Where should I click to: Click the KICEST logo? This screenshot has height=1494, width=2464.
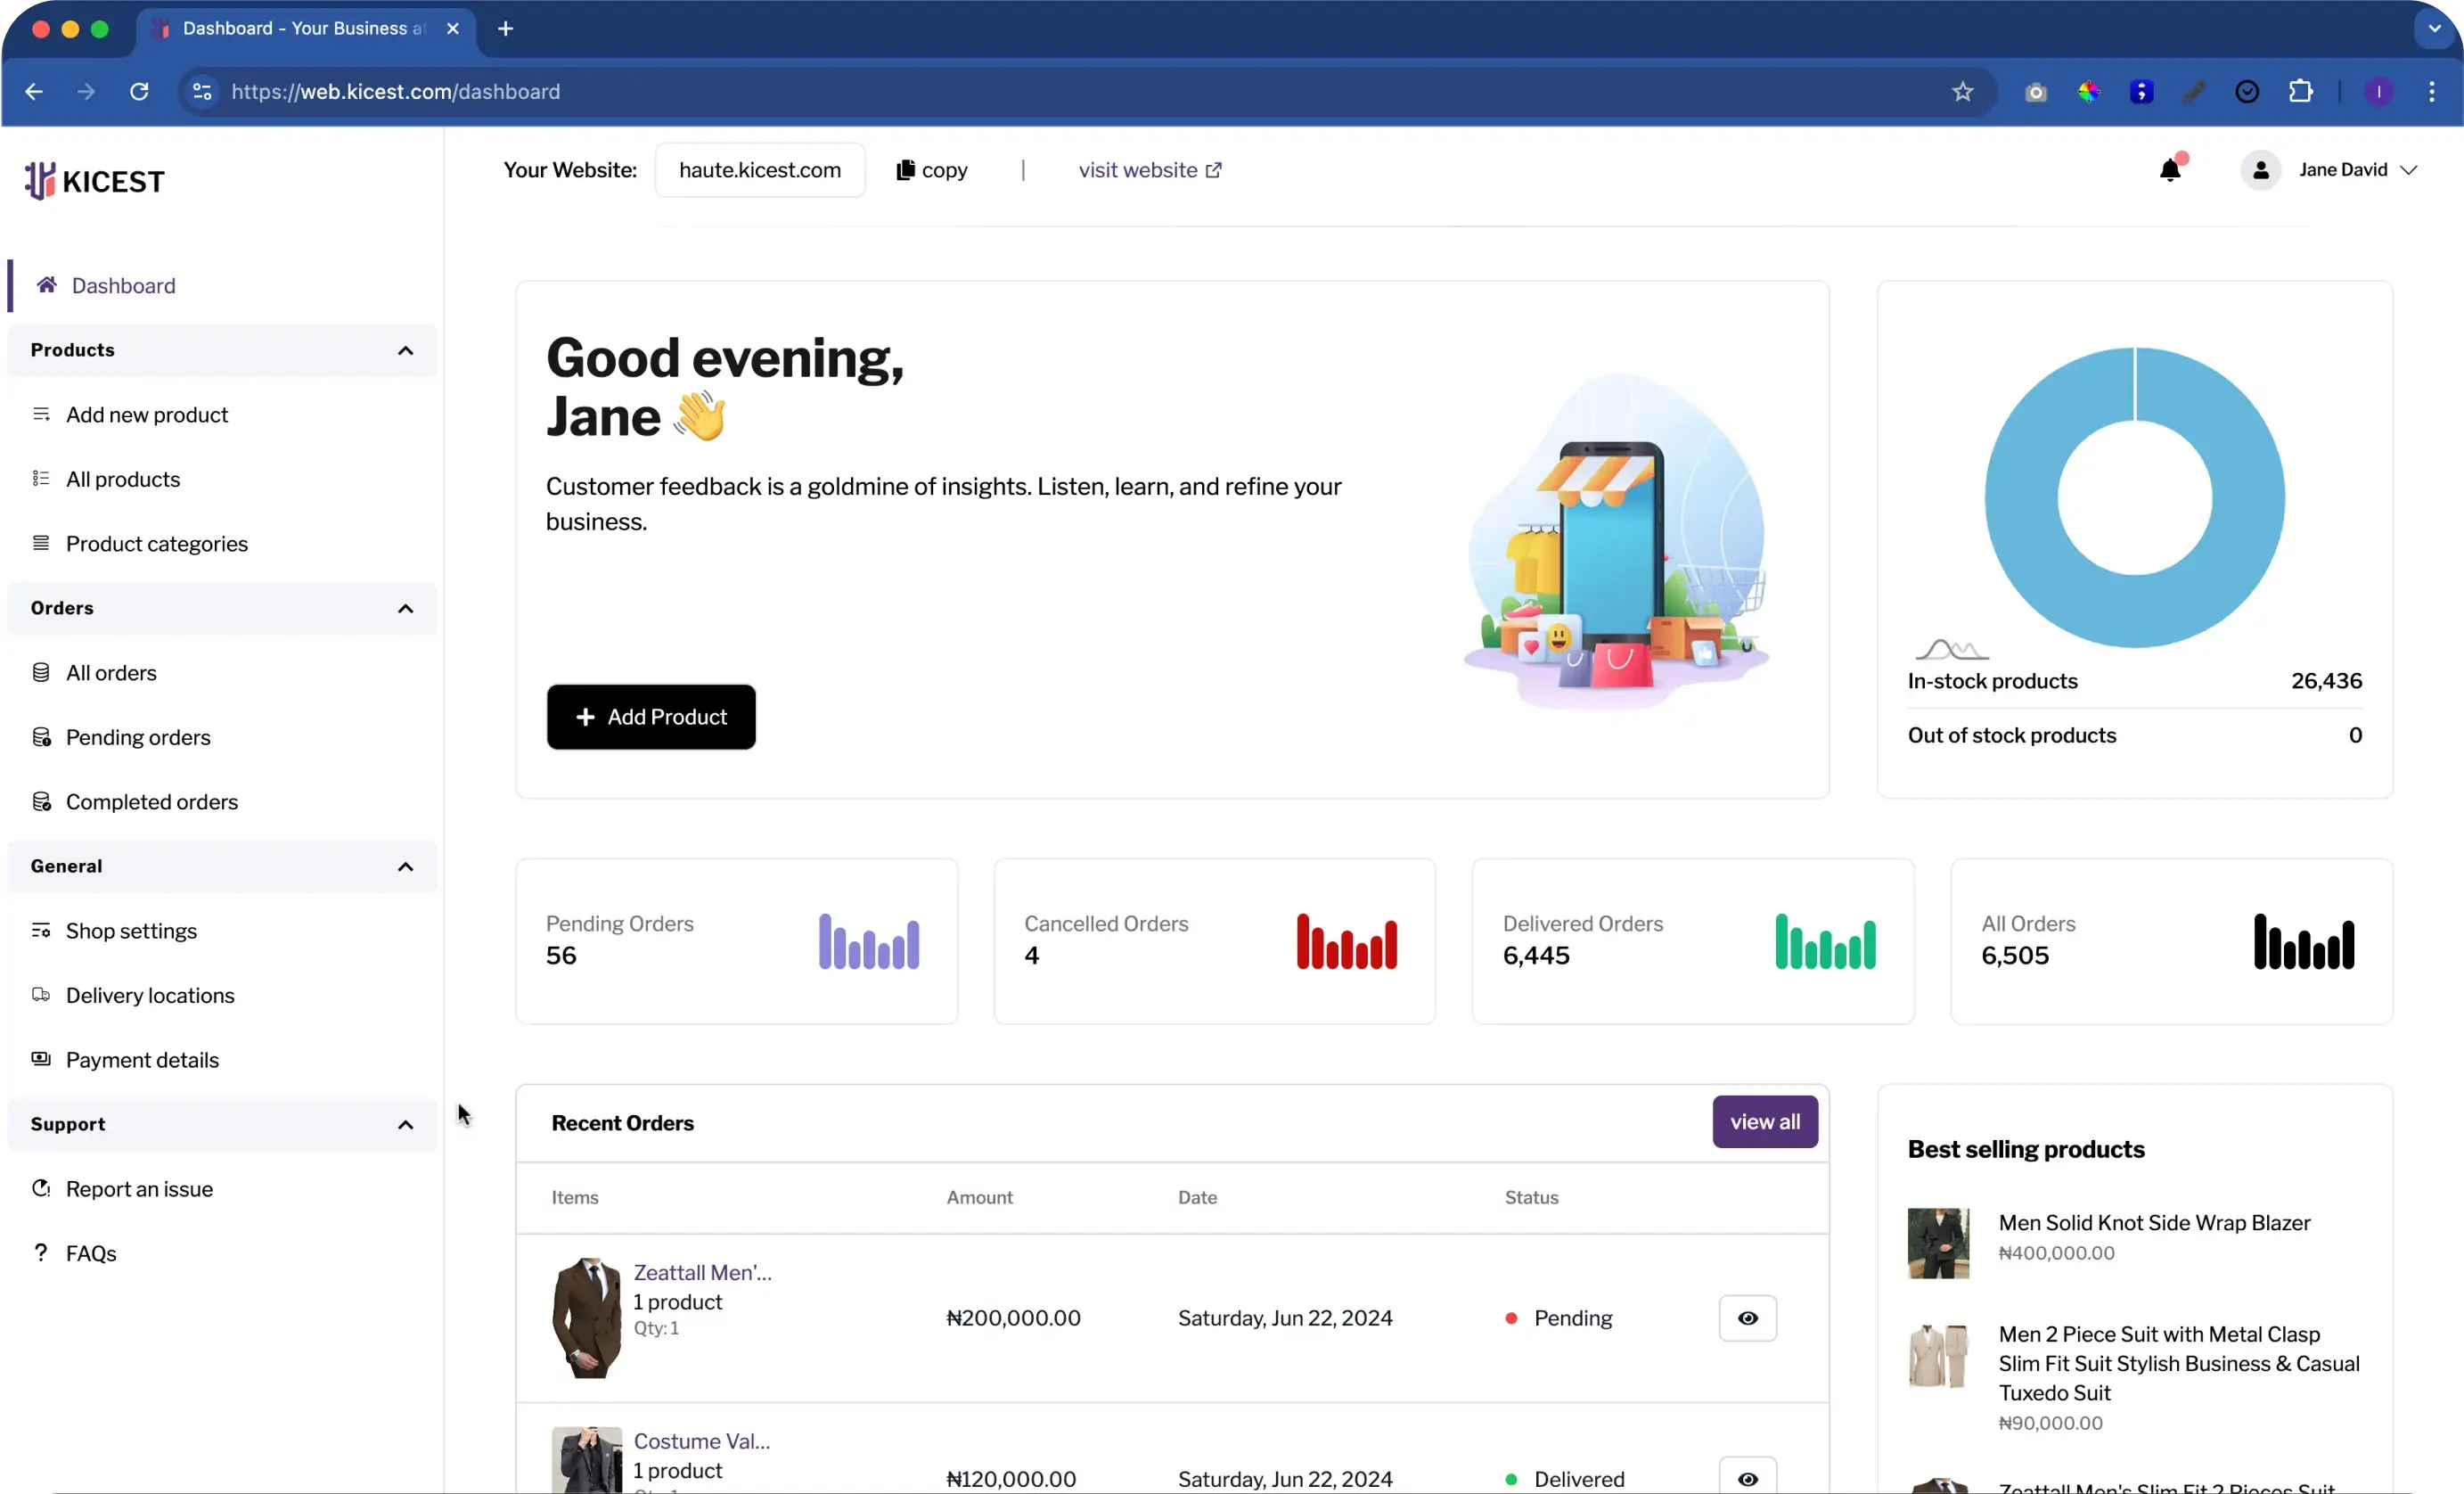[x=94, y=181]
